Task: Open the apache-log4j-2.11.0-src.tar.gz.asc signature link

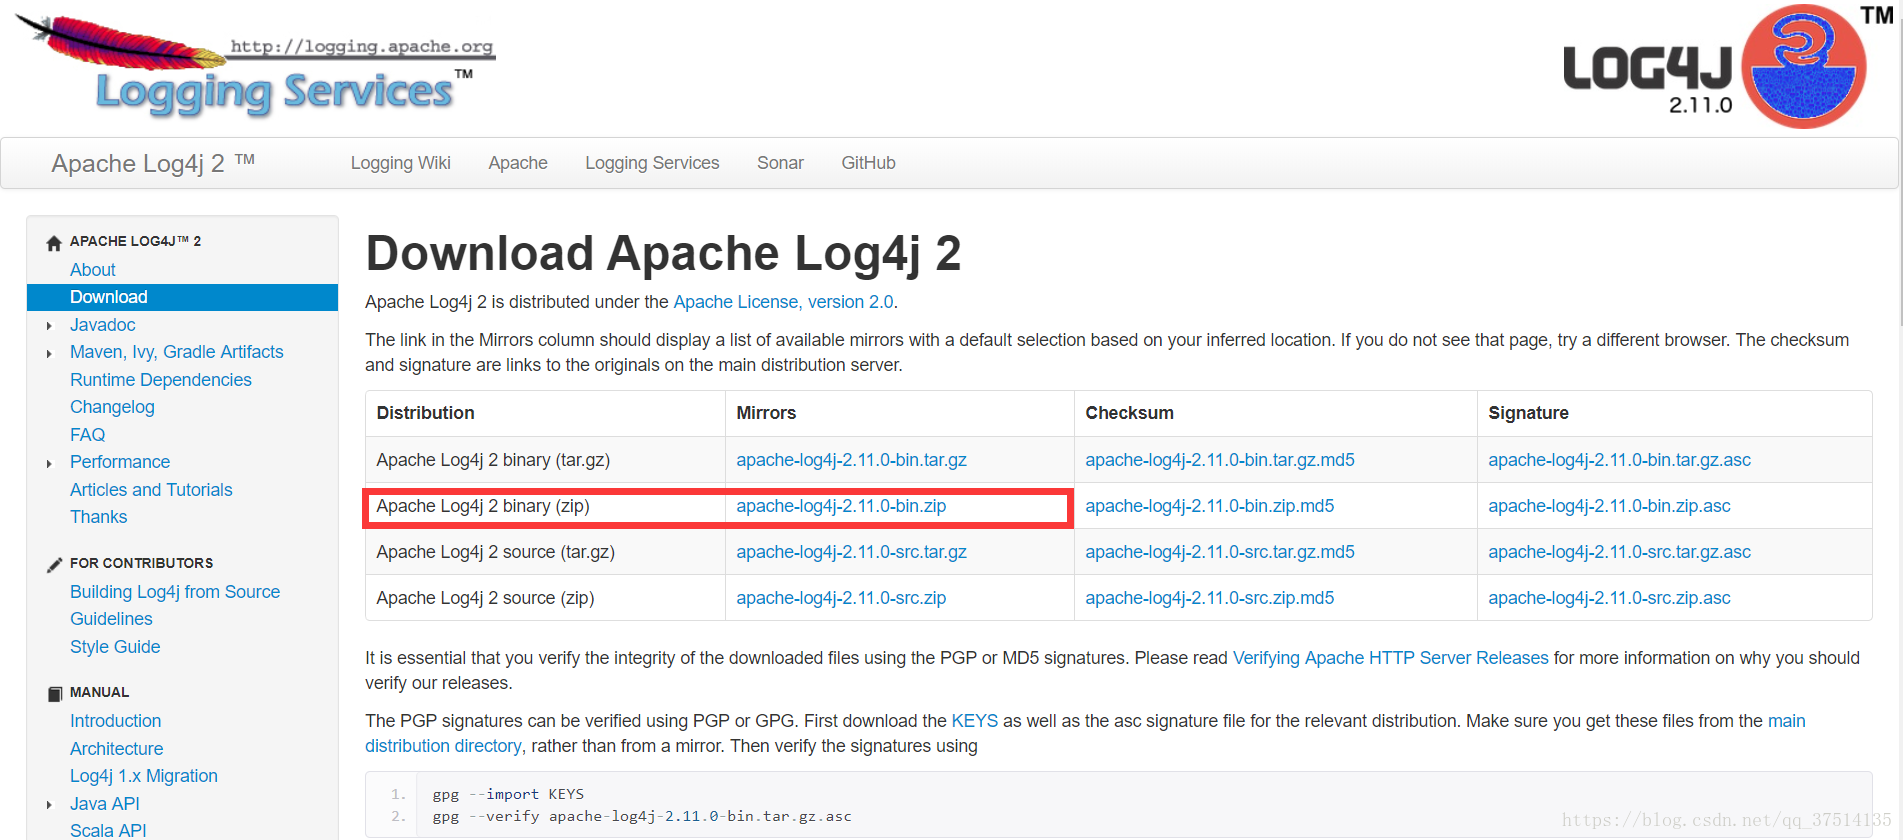Action: coord(1619,552)
